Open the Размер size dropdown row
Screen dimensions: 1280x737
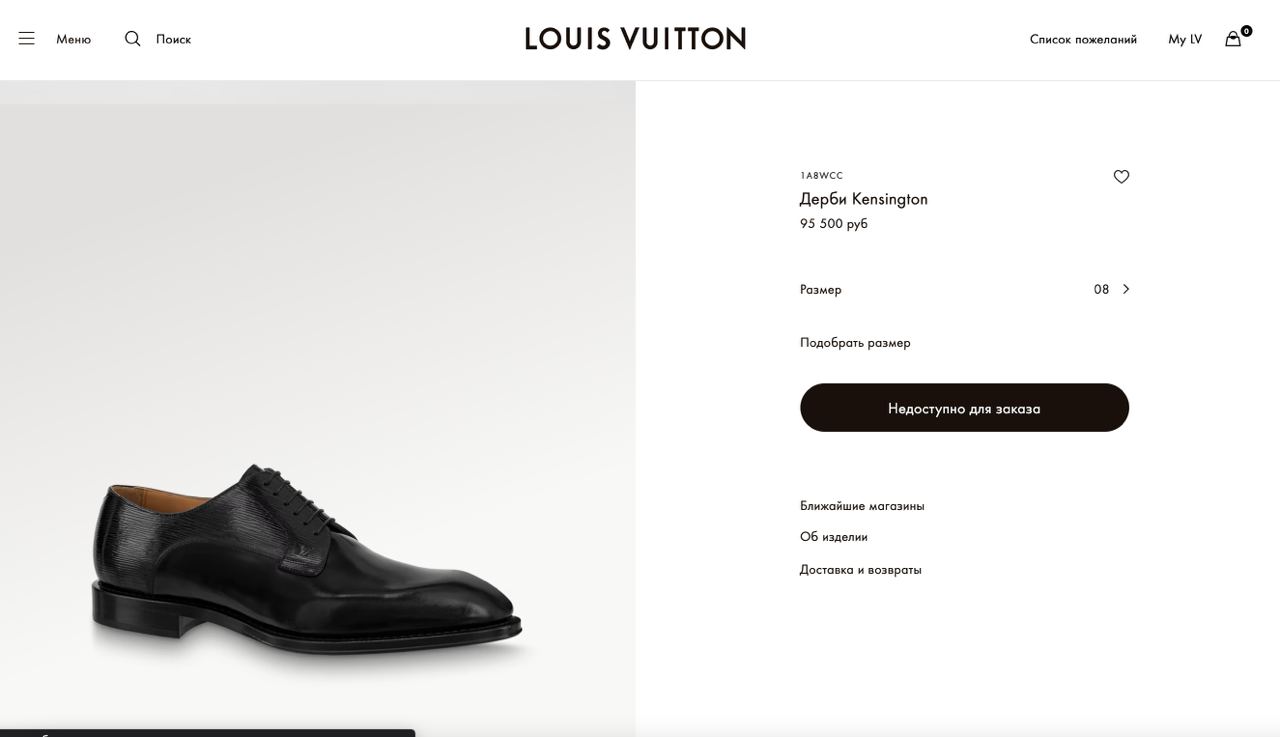pos(964,289)
